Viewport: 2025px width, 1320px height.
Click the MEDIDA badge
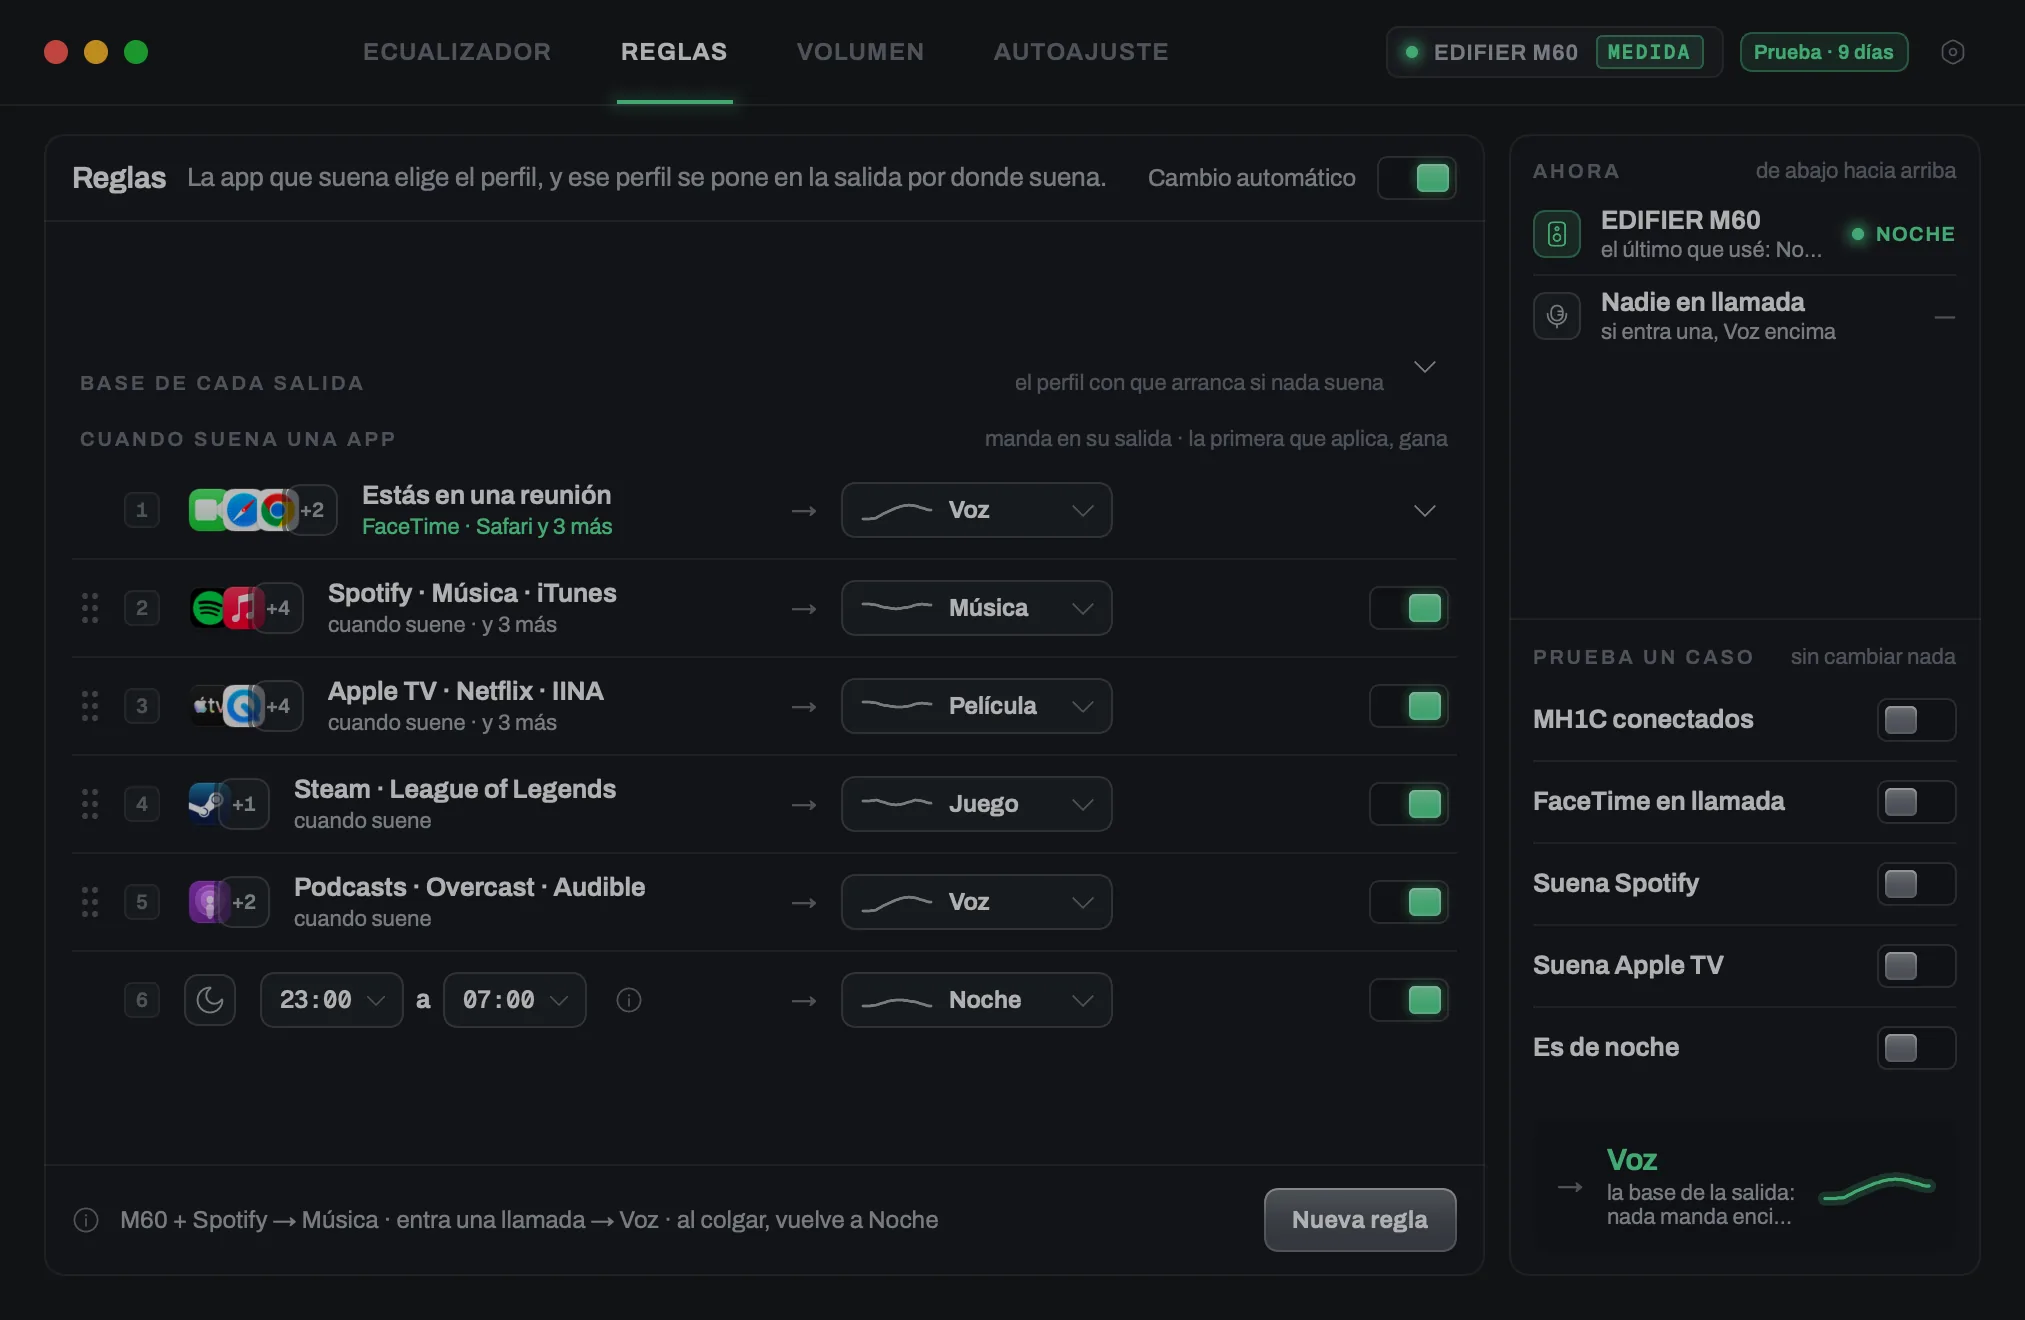[x=1649, y=52]
